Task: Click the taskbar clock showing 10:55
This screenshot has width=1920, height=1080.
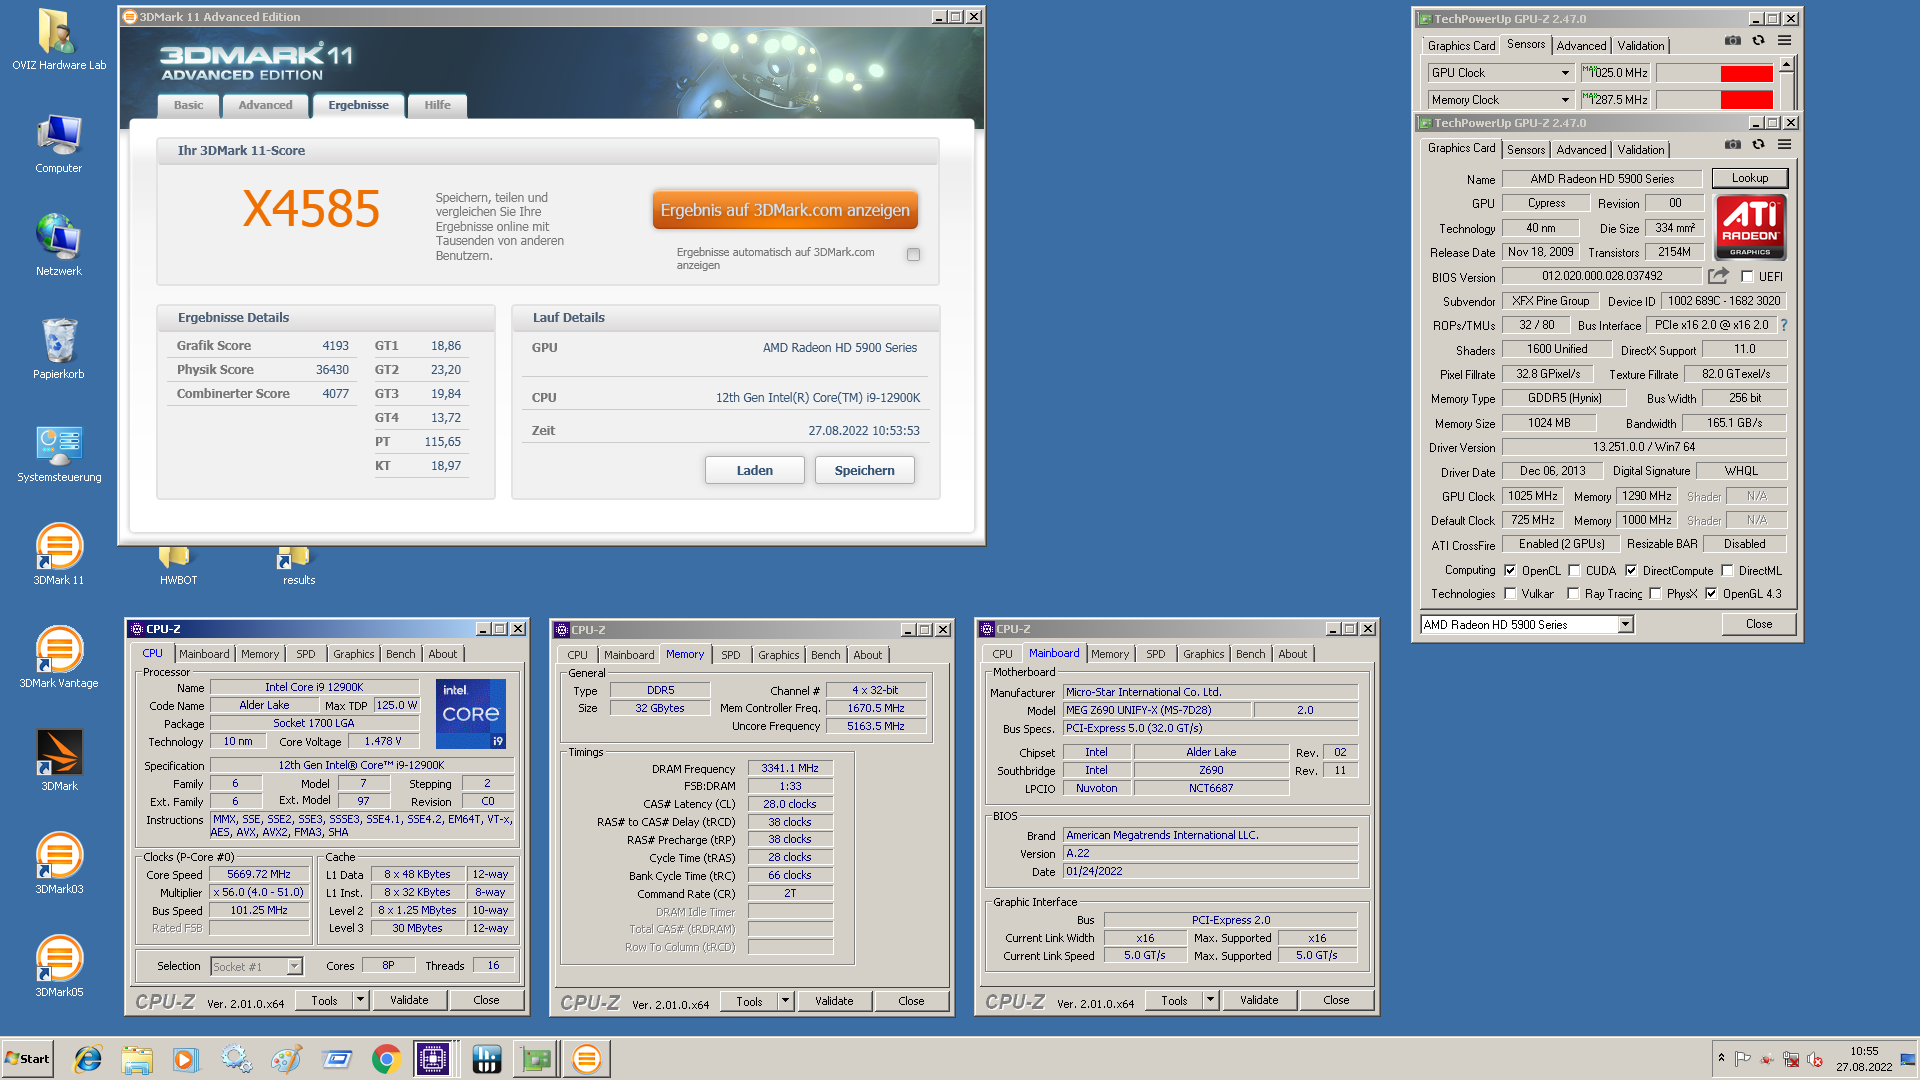Action: click(1864, 1059)
